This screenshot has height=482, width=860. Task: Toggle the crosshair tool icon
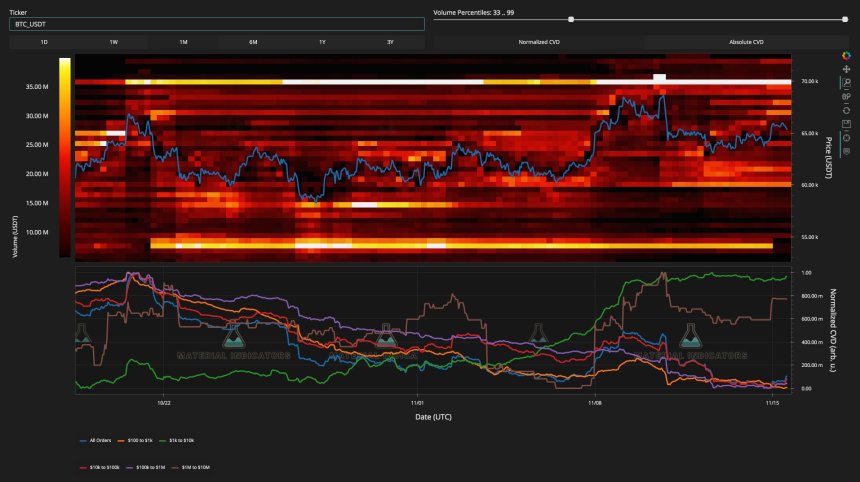coord(847,137)
